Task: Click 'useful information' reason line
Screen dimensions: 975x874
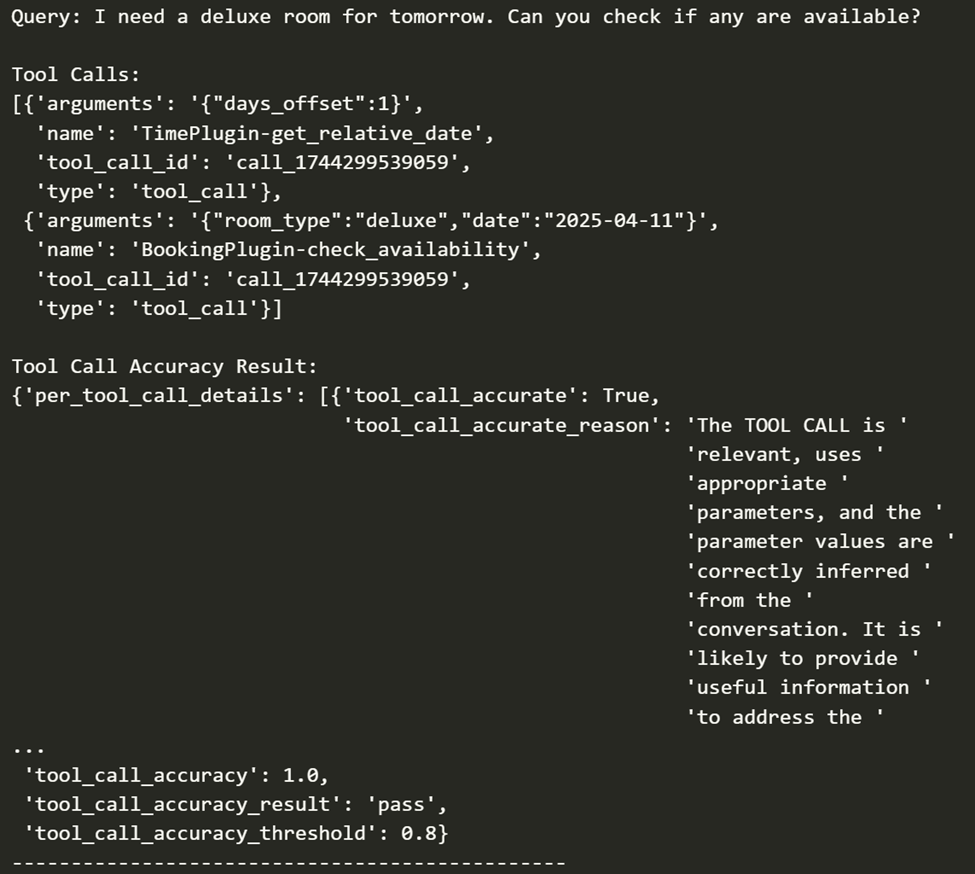Action: 802,688
